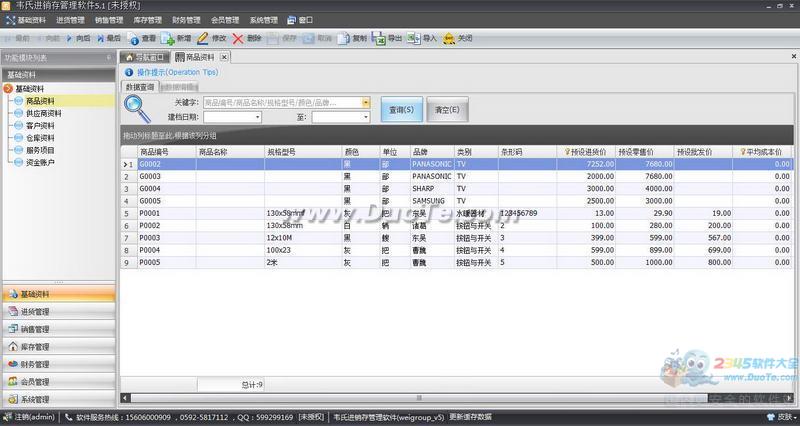This screenshot has height=426, width=800.
Task: Select 服务项目 in the tree
Action: click(40, 150)
